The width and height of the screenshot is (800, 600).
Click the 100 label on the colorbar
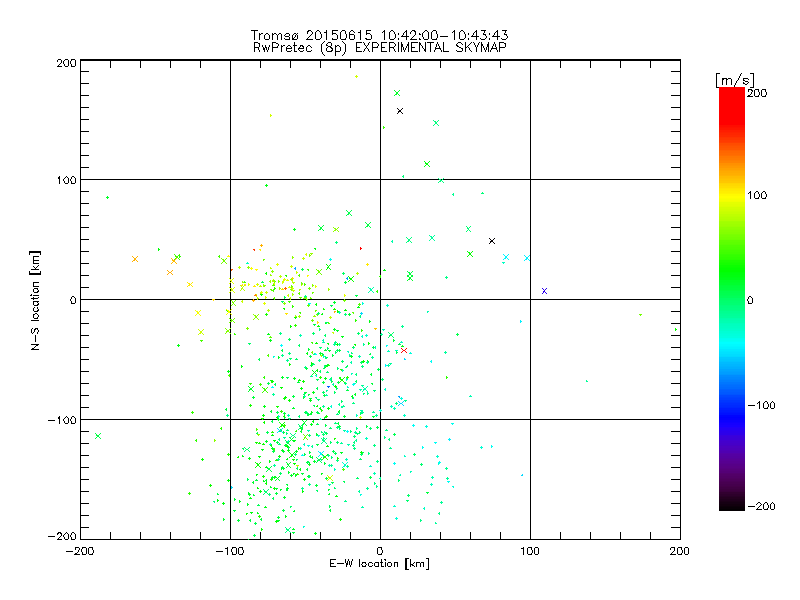[x=757, y=195]
